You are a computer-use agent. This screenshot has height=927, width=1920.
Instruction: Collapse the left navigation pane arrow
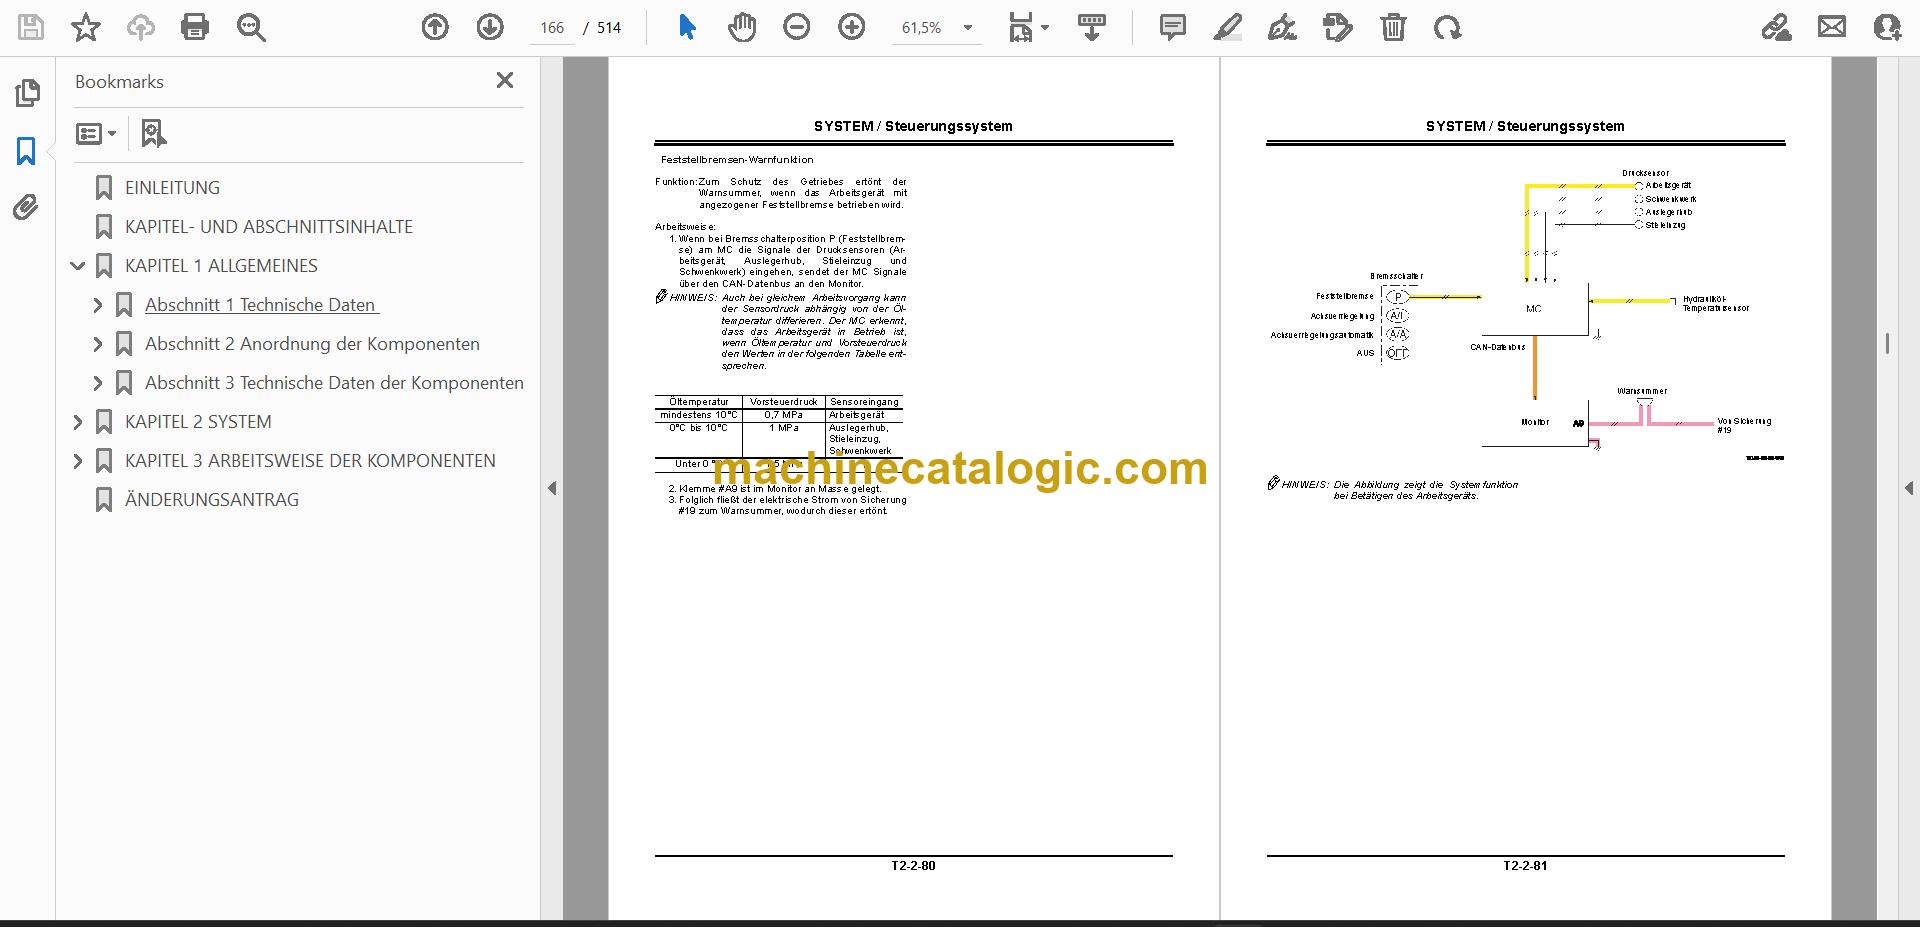click(x=552, y=489)
